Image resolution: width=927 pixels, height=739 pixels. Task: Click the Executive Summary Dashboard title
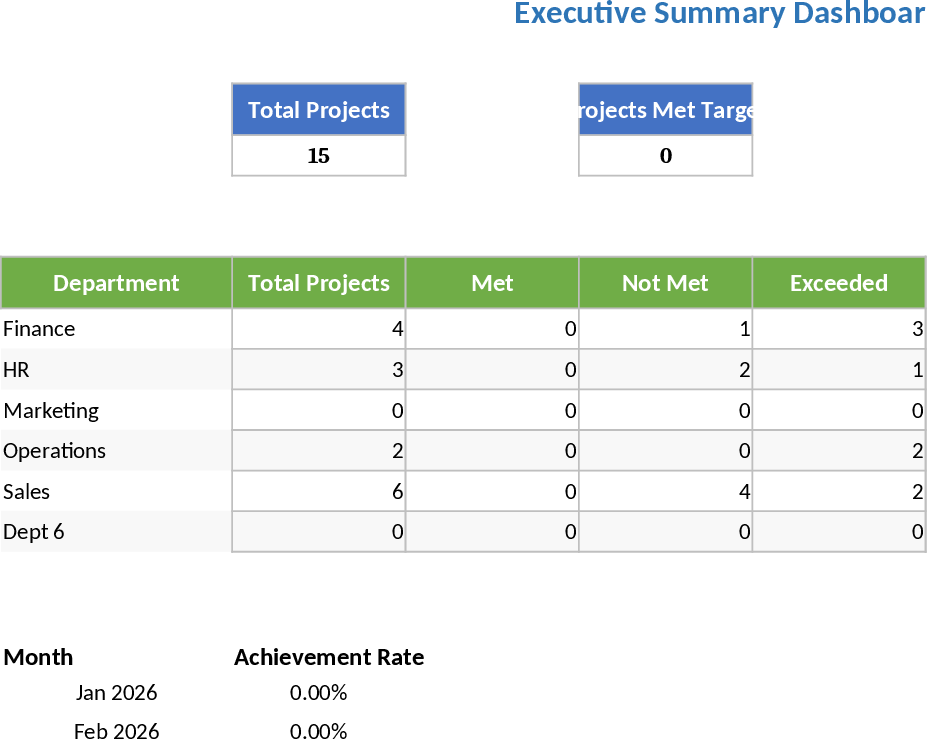tap(719, 14)
